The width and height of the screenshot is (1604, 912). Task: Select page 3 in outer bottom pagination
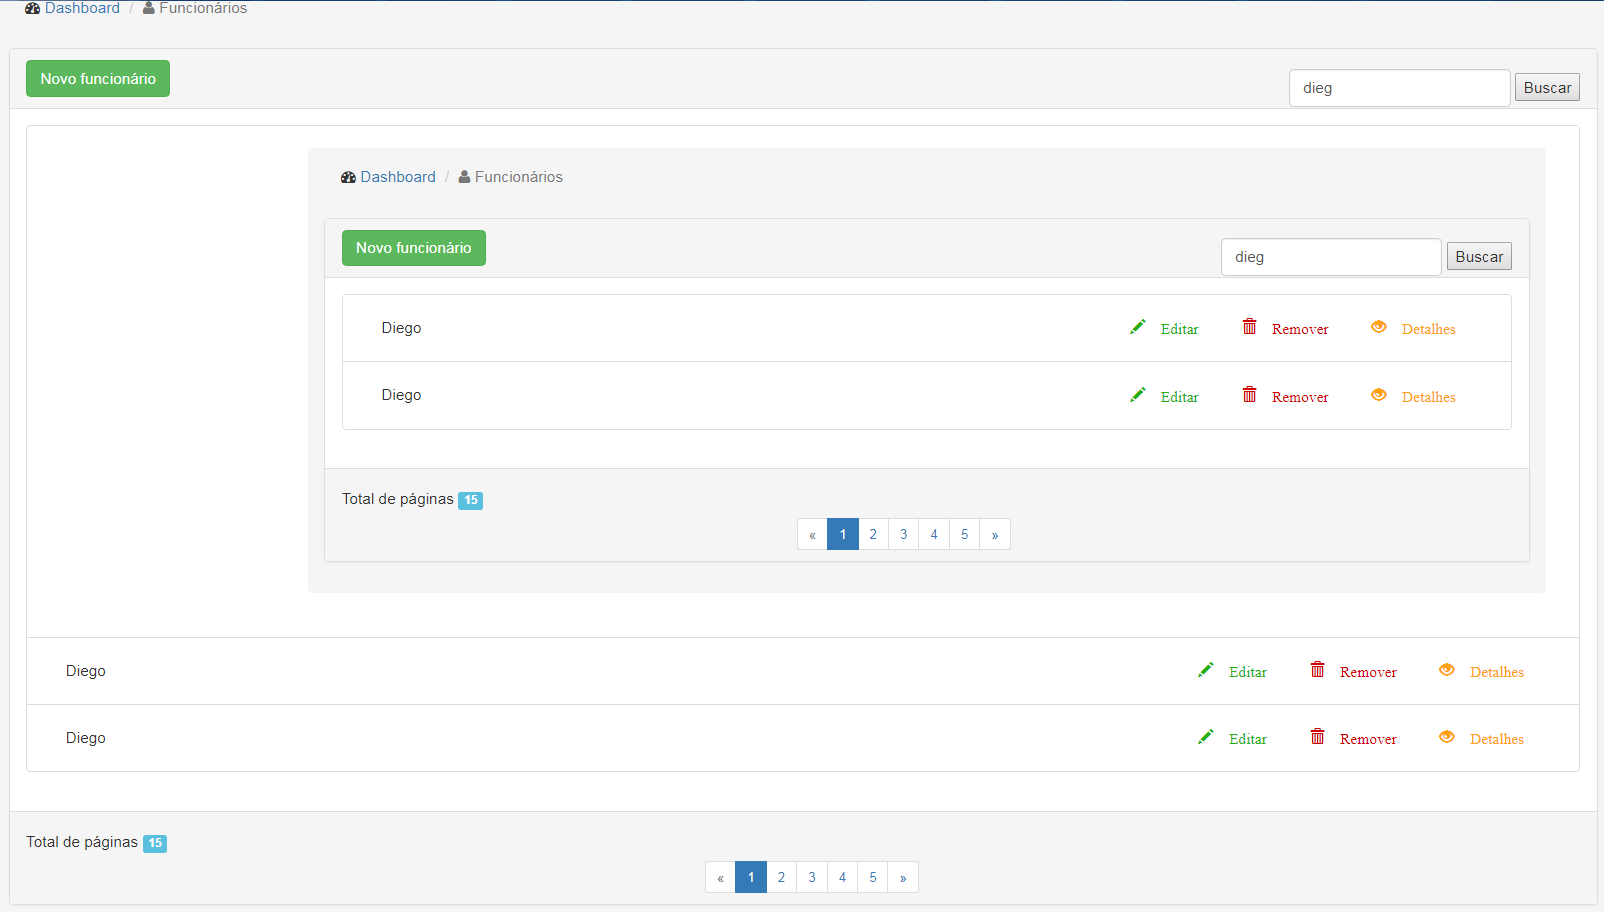[x=812, y=877]
